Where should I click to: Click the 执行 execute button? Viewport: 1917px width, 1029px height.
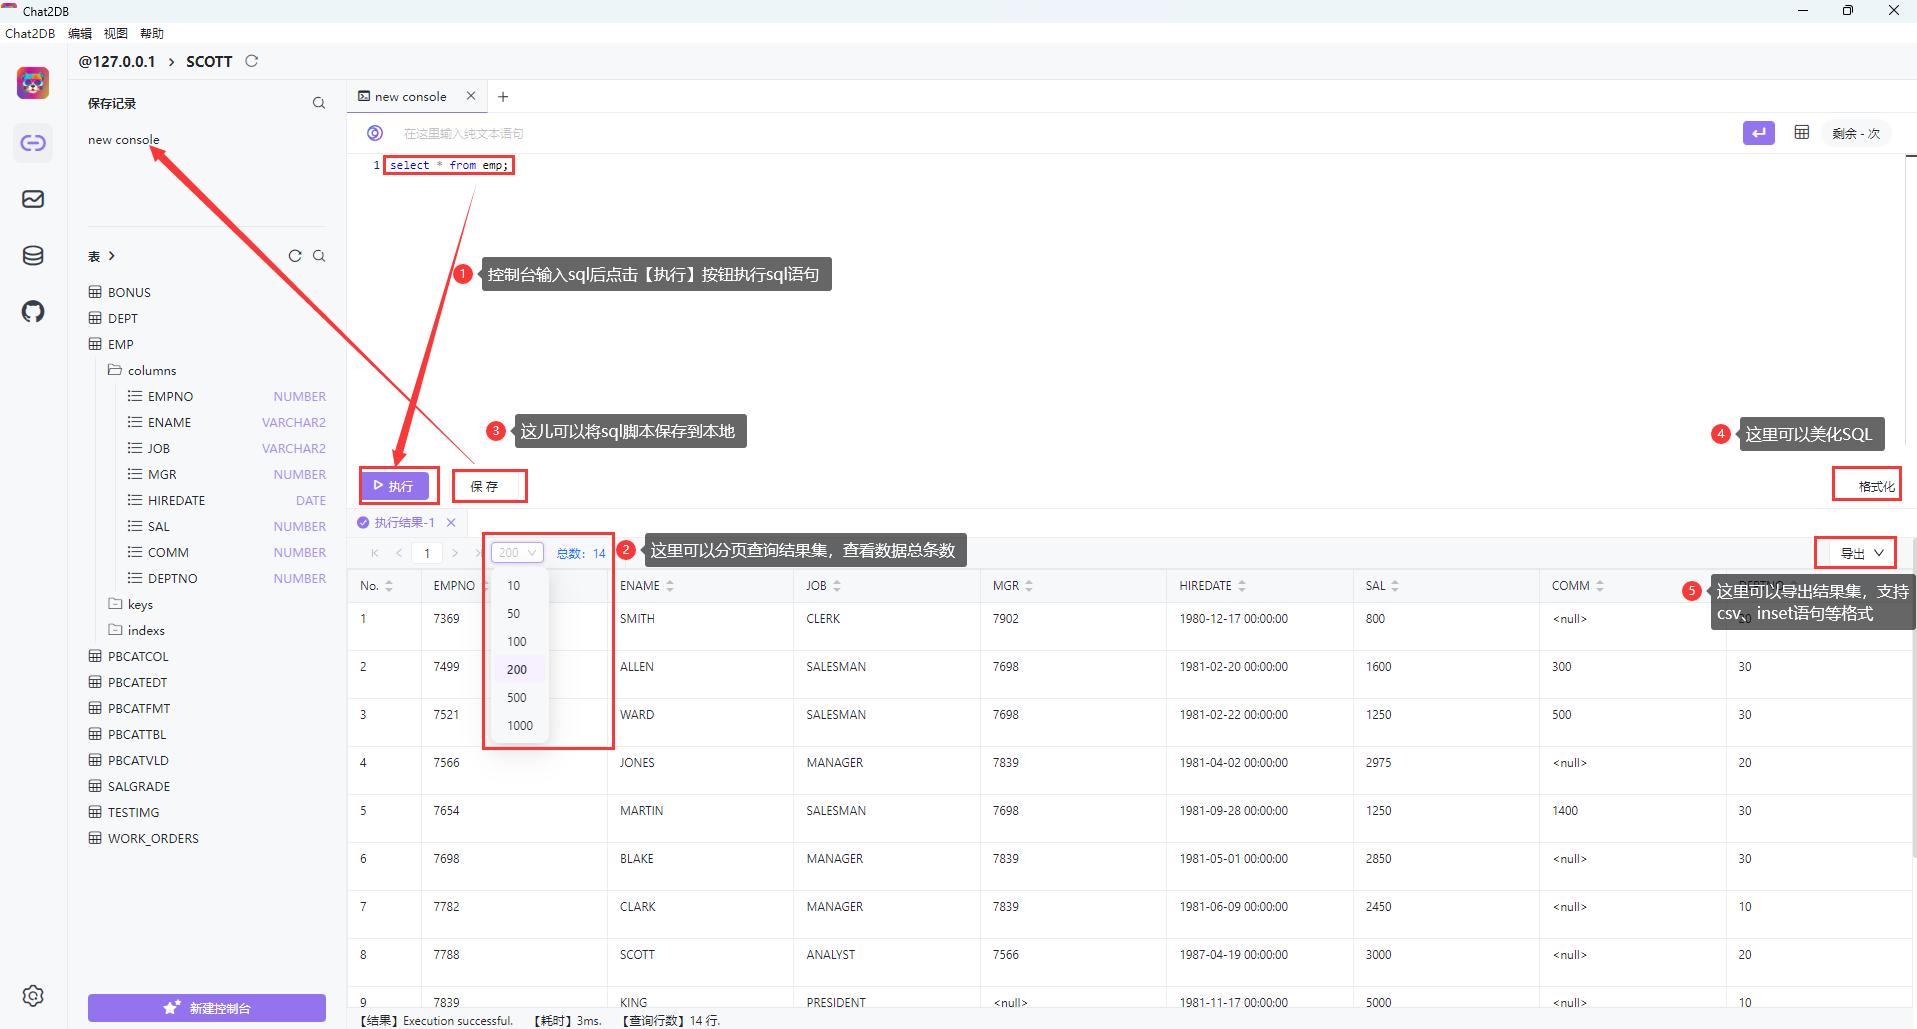click(395, 486)
